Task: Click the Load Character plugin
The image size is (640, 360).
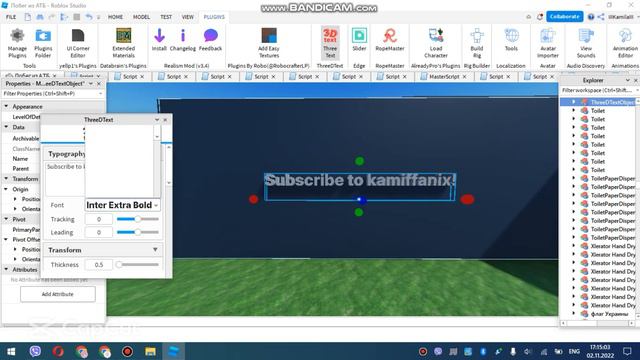Action: [x=436, y=43]
